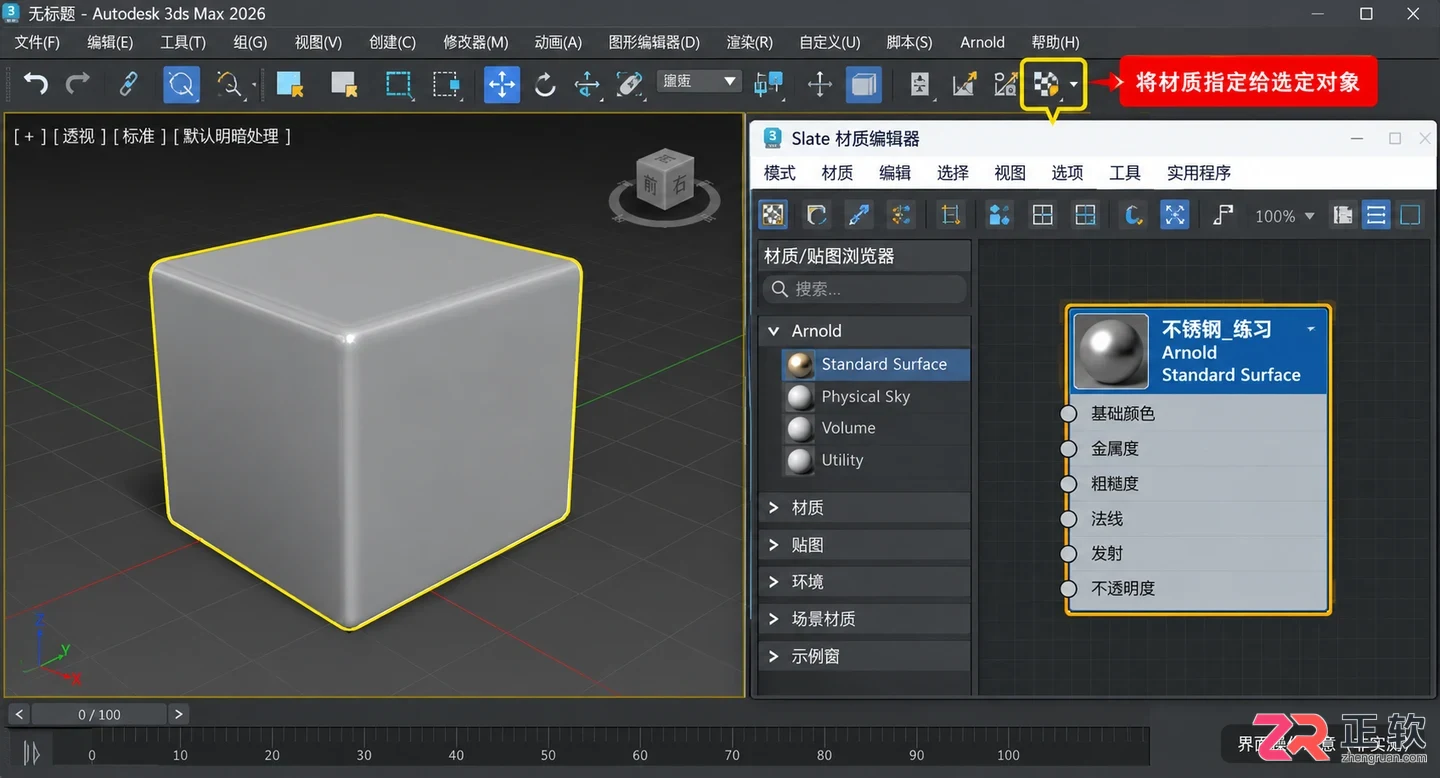
Task: Collapse the Arnold group in browser
Action: [x=773, y=330]
